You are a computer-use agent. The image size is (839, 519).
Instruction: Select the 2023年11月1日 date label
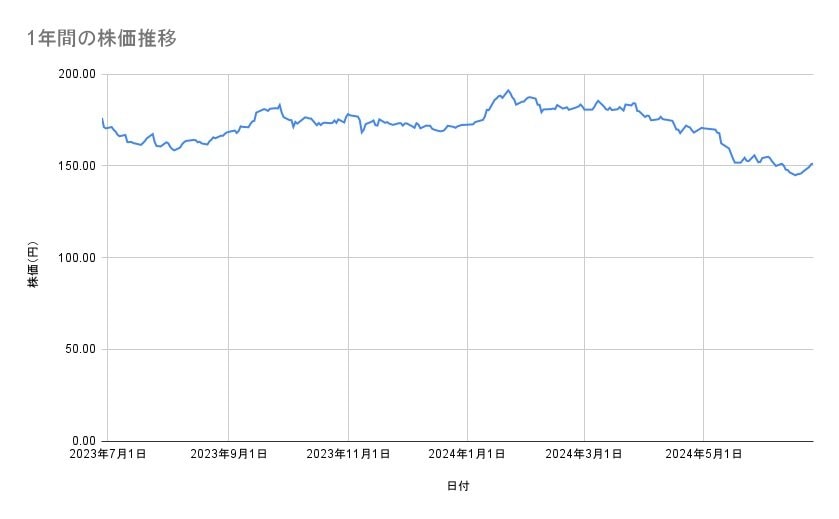click(348, 454)
